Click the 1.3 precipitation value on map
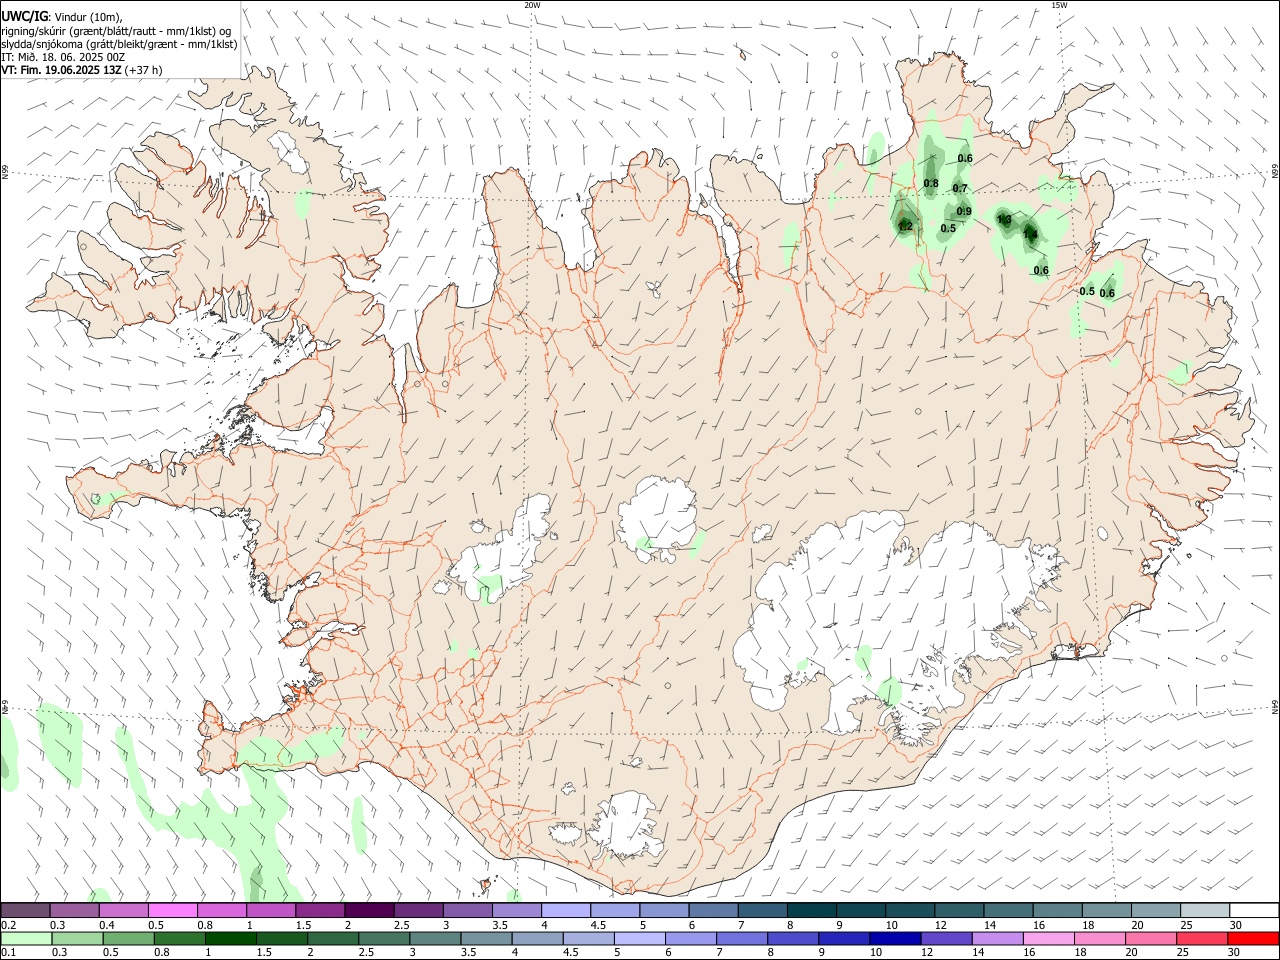The height and width of the screenshot is (960, 1280). pos(1004,220)
